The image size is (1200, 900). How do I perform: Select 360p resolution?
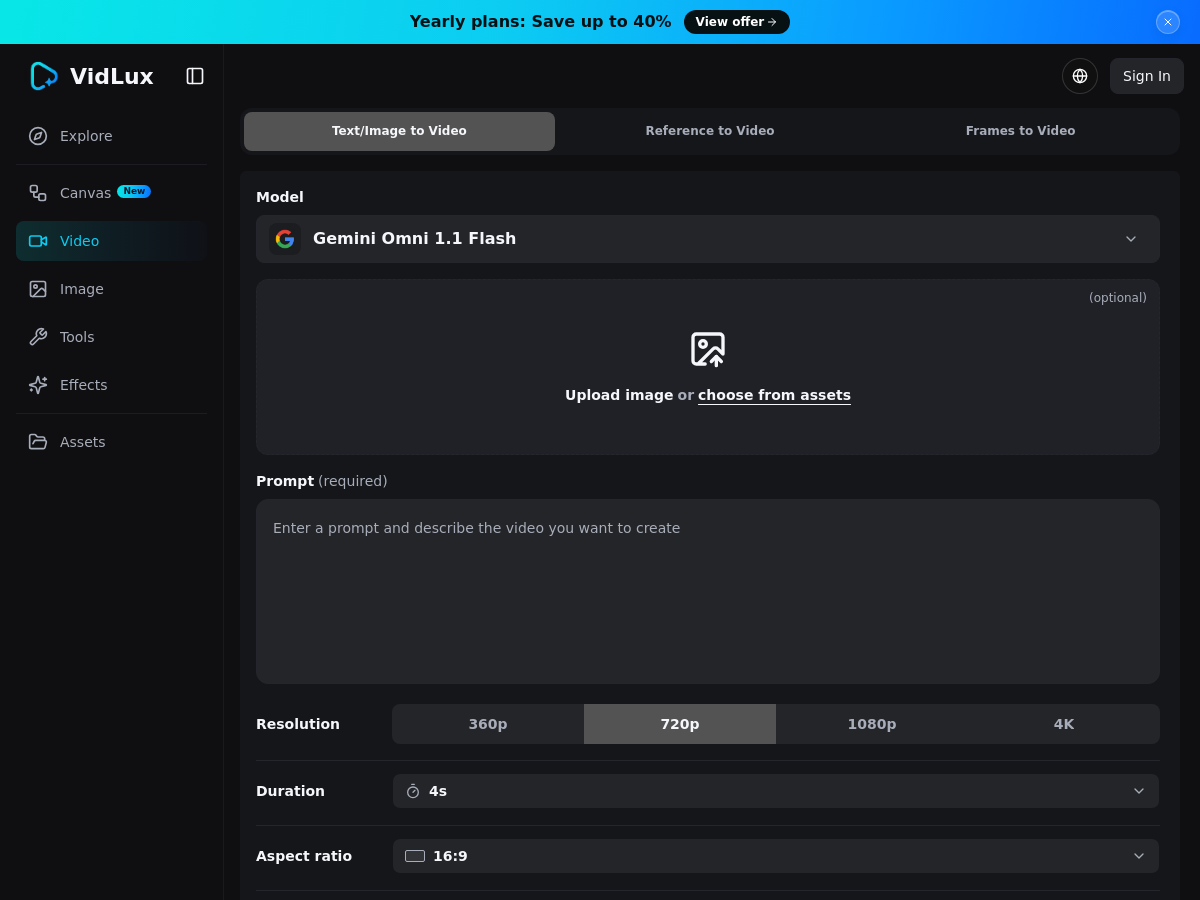pyautogui.click(x=488, y=724)
